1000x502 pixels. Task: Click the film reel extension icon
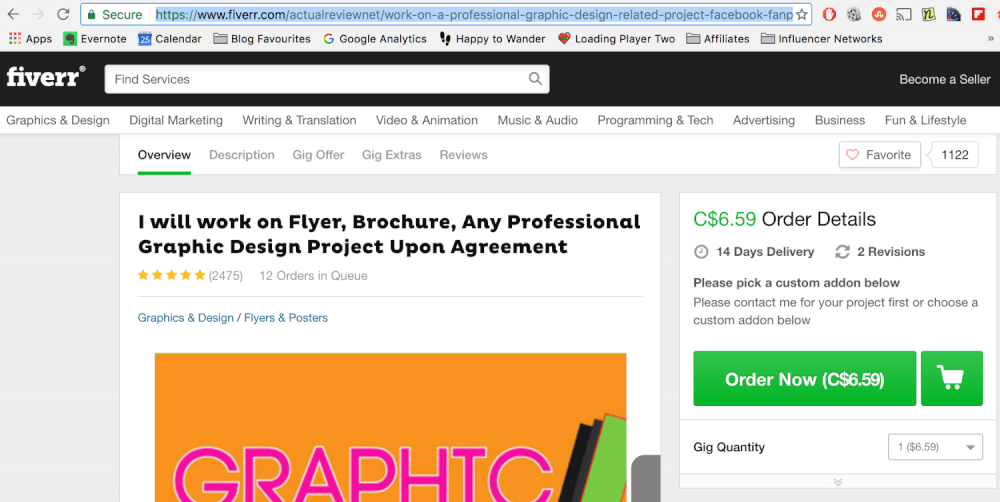click(854, 14)
